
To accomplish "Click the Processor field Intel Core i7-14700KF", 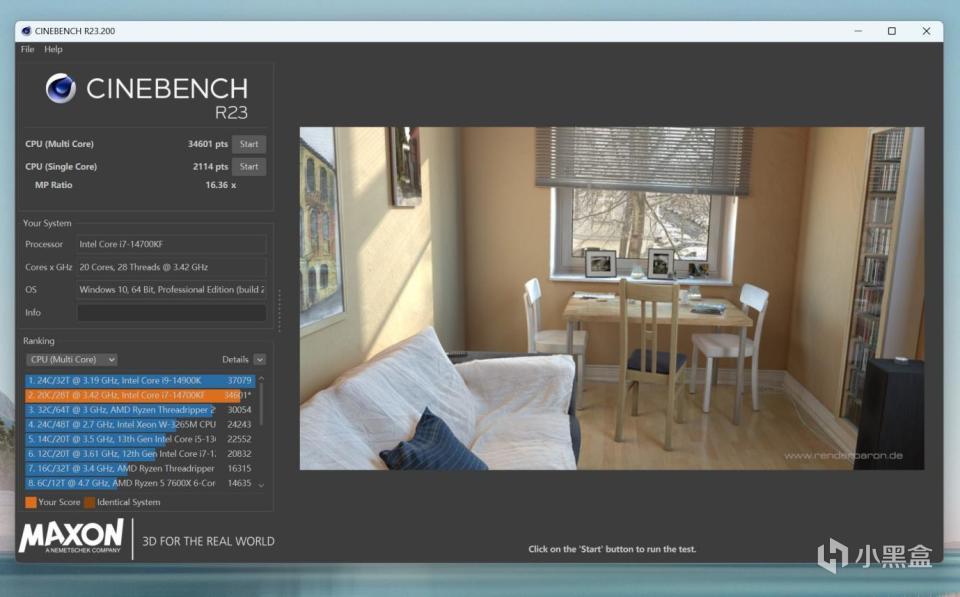I will pos(171,244).
